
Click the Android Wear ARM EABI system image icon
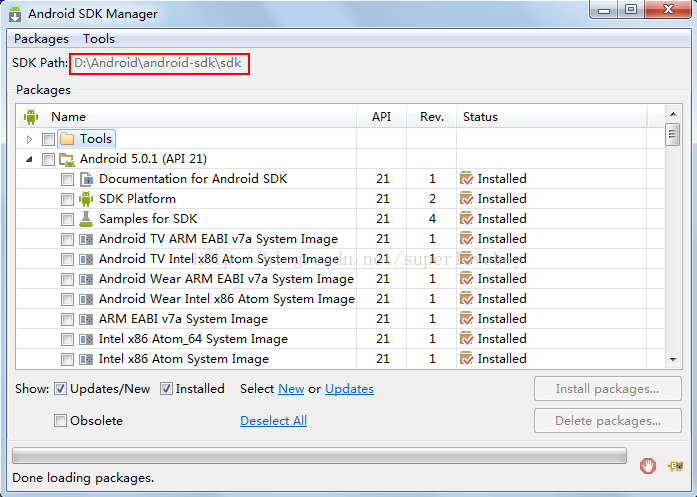tap(86, 280)
